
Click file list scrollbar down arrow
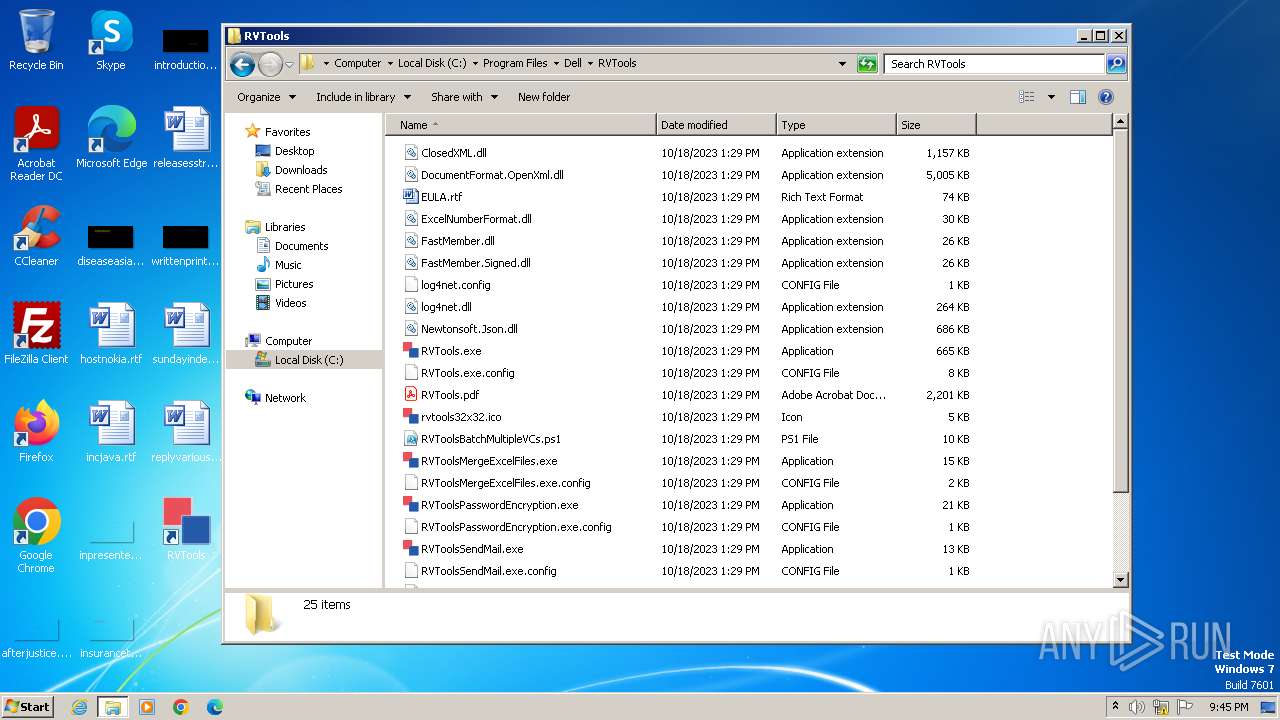(1120, 579)
